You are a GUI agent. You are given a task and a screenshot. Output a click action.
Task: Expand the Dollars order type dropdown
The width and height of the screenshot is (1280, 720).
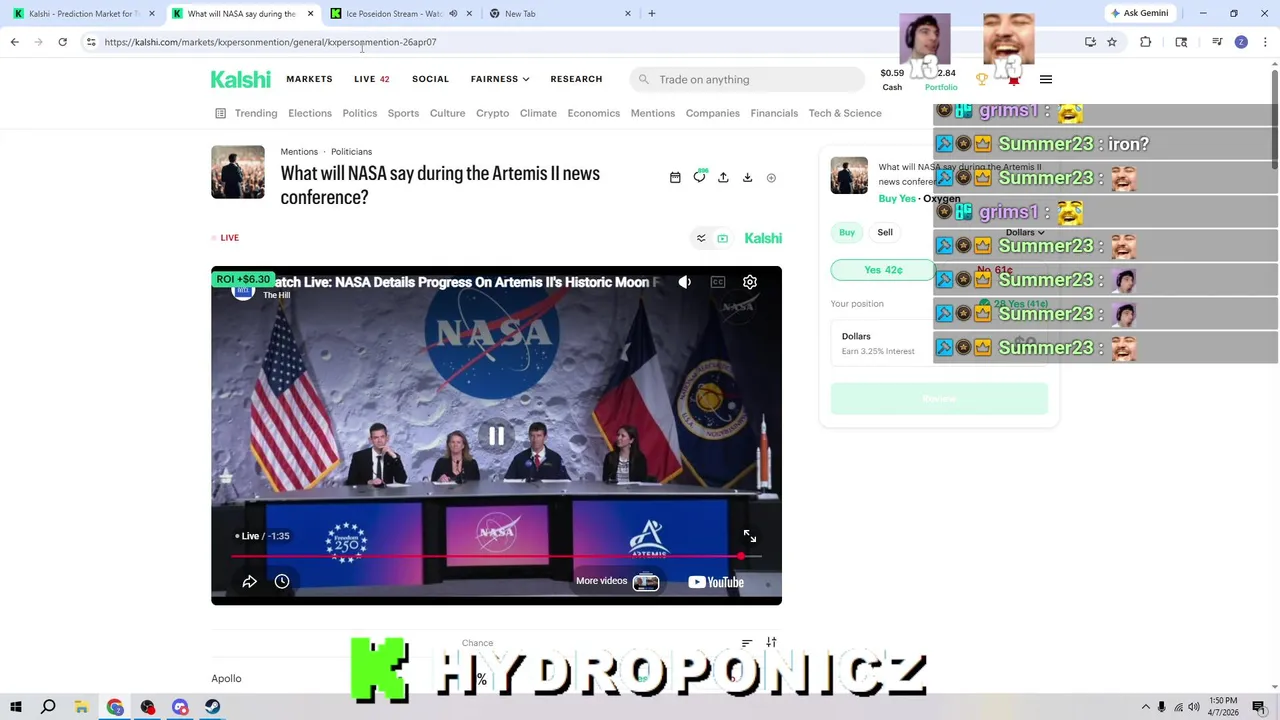tap(1025, 232)
